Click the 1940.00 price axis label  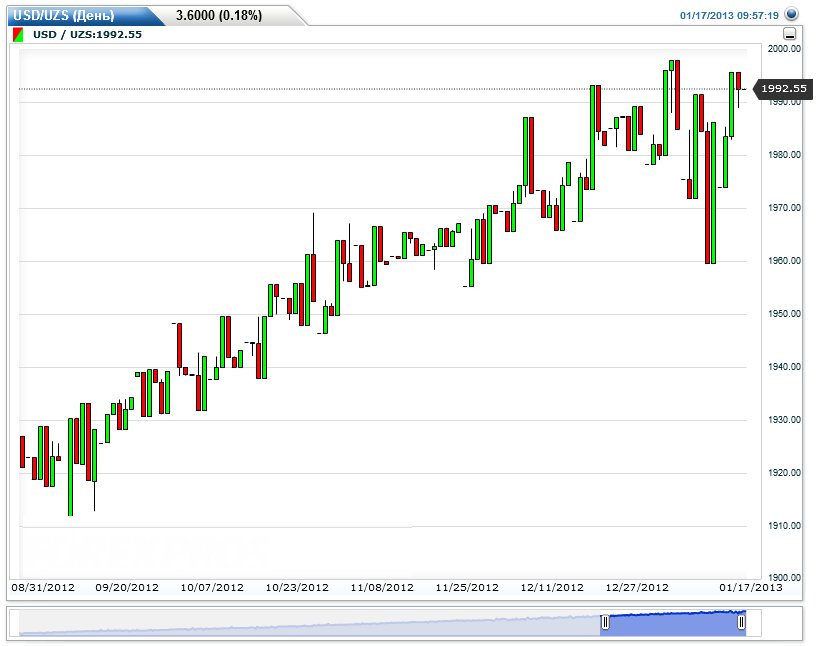[x=784, y=367]
